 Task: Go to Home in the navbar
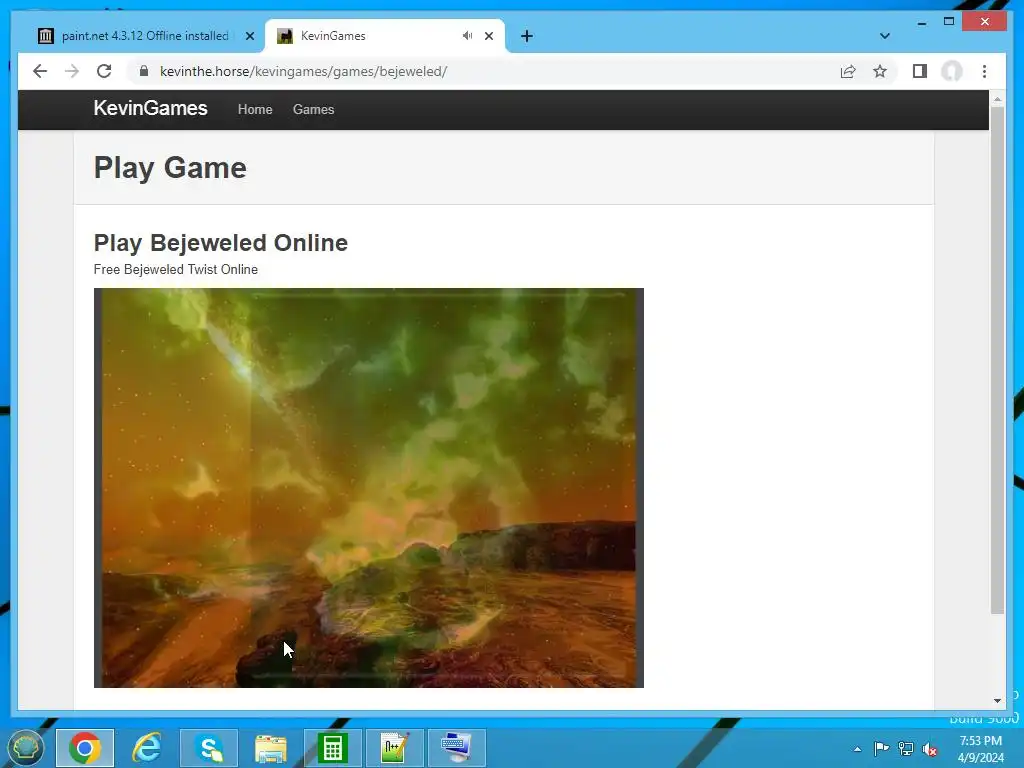(x=255, y=110)
